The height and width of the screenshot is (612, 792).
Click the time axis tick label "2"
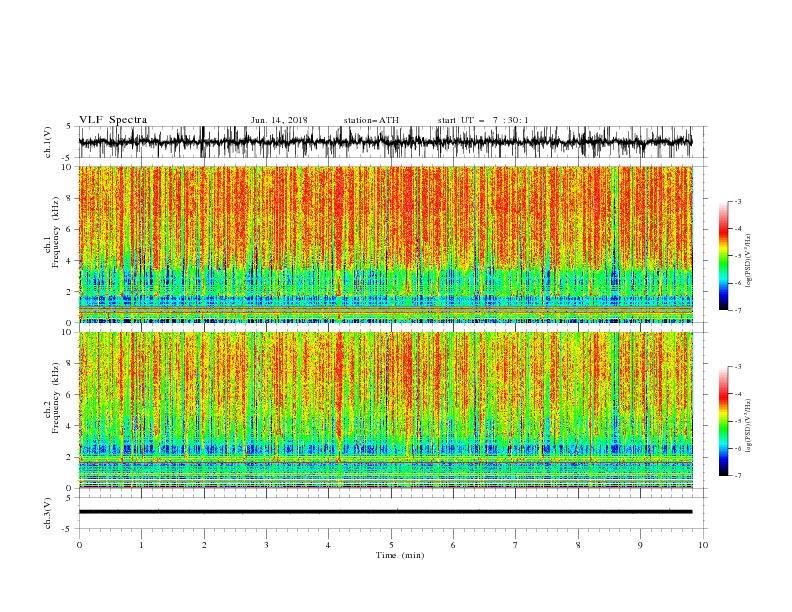(204, 545)
